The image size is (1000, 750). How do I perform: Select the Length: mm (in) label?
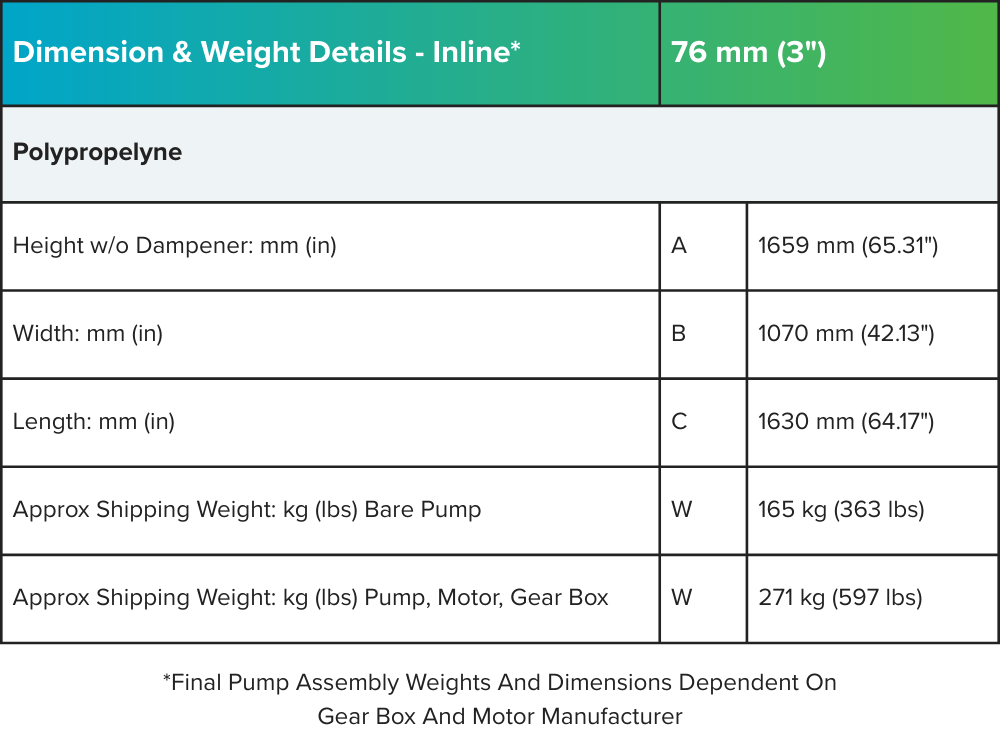pos(94,422)
